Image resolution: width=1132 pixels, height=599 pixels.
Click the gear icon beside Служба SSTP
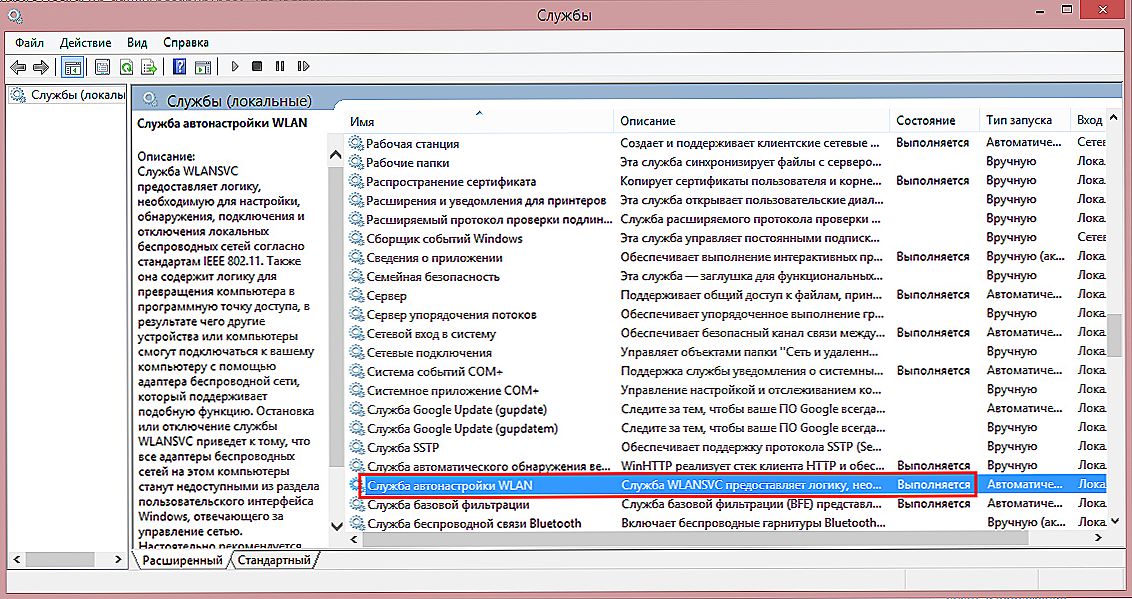pyautogui.click(x=356, y=447)
